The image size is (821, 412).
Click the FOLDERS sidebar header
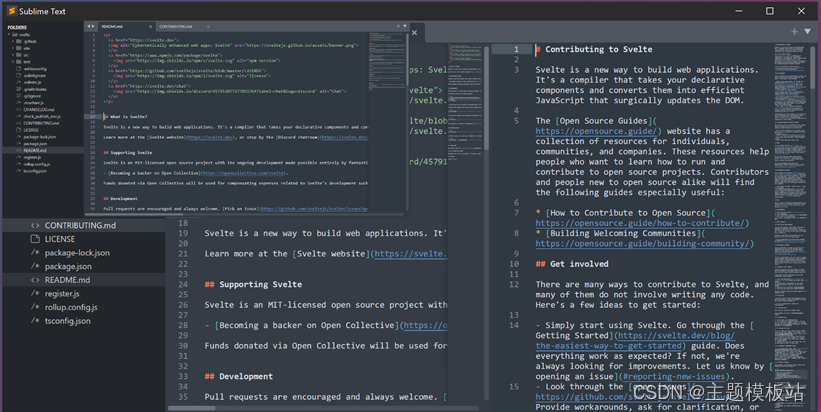click(17, 27)
